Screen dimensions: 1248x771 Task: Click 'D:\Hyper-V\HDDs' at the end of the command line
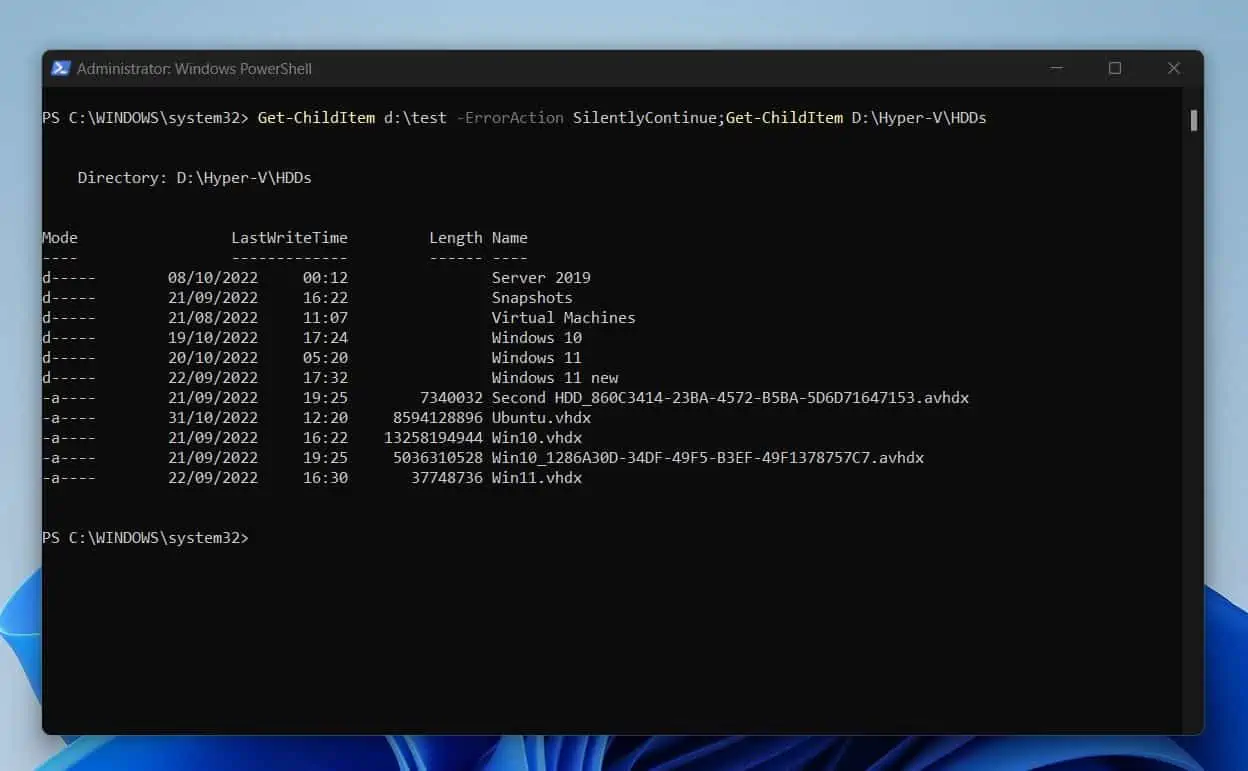[x=919, y=118]
